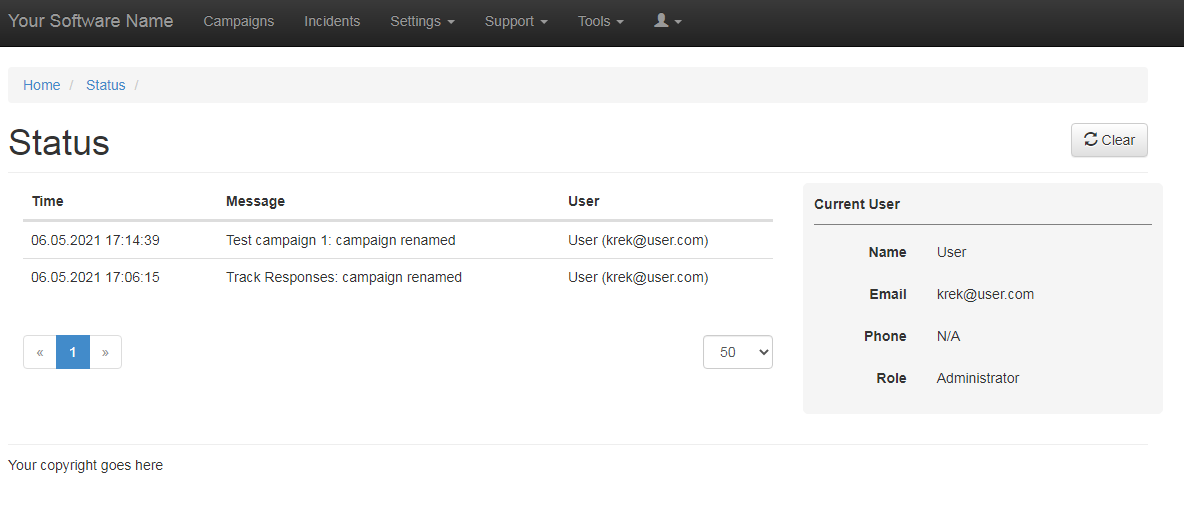
Task: Open the Incidents menu item
Action: click(x=332, y=21)
